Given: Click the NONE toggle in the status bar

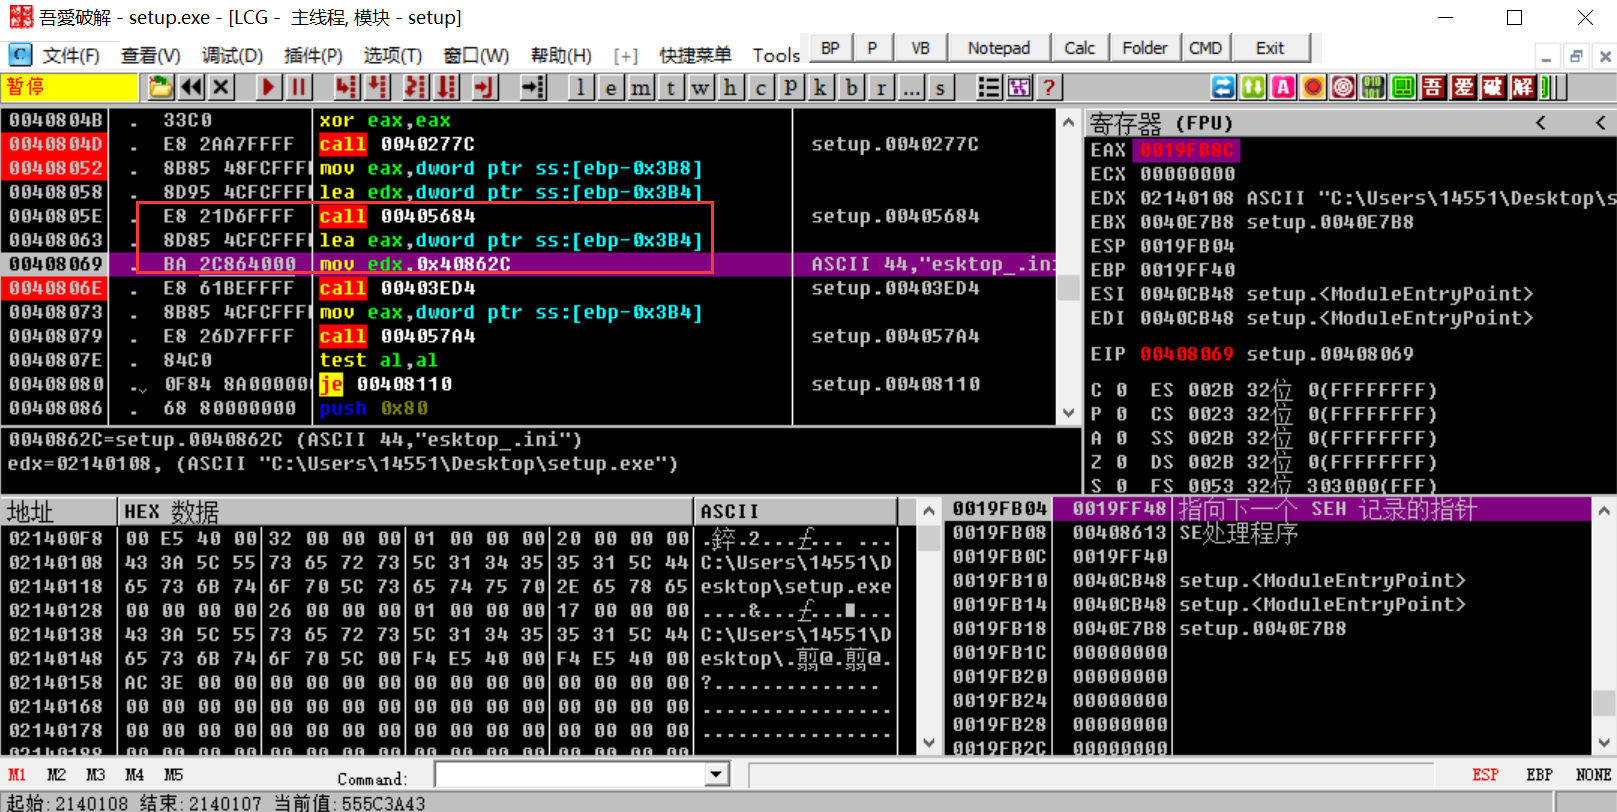Looking at the screenshot, I should click(x=1593, y=775).
